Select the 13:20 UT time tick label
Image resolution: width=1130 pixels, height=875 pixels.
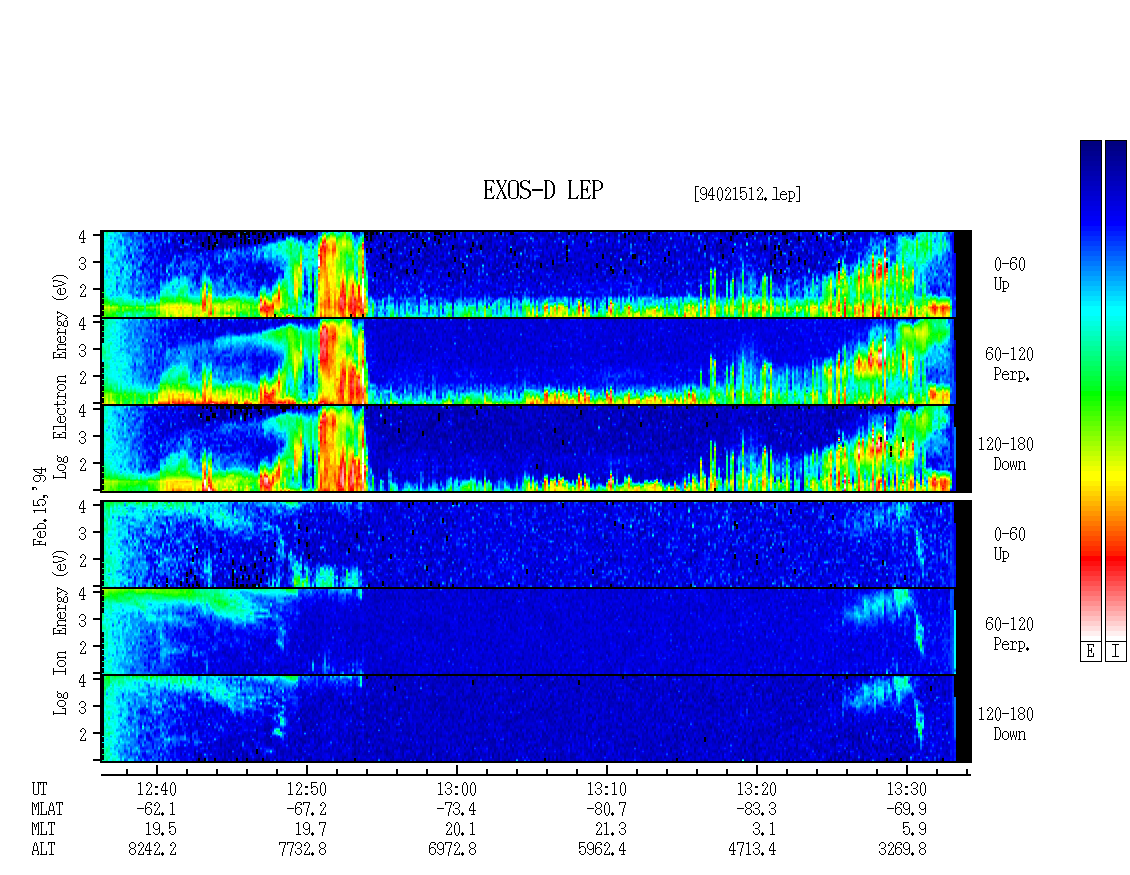point(756,789)
